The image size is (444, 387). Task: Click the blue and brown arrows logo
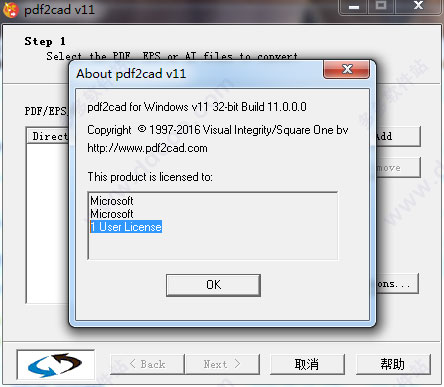tap(56, 365)
